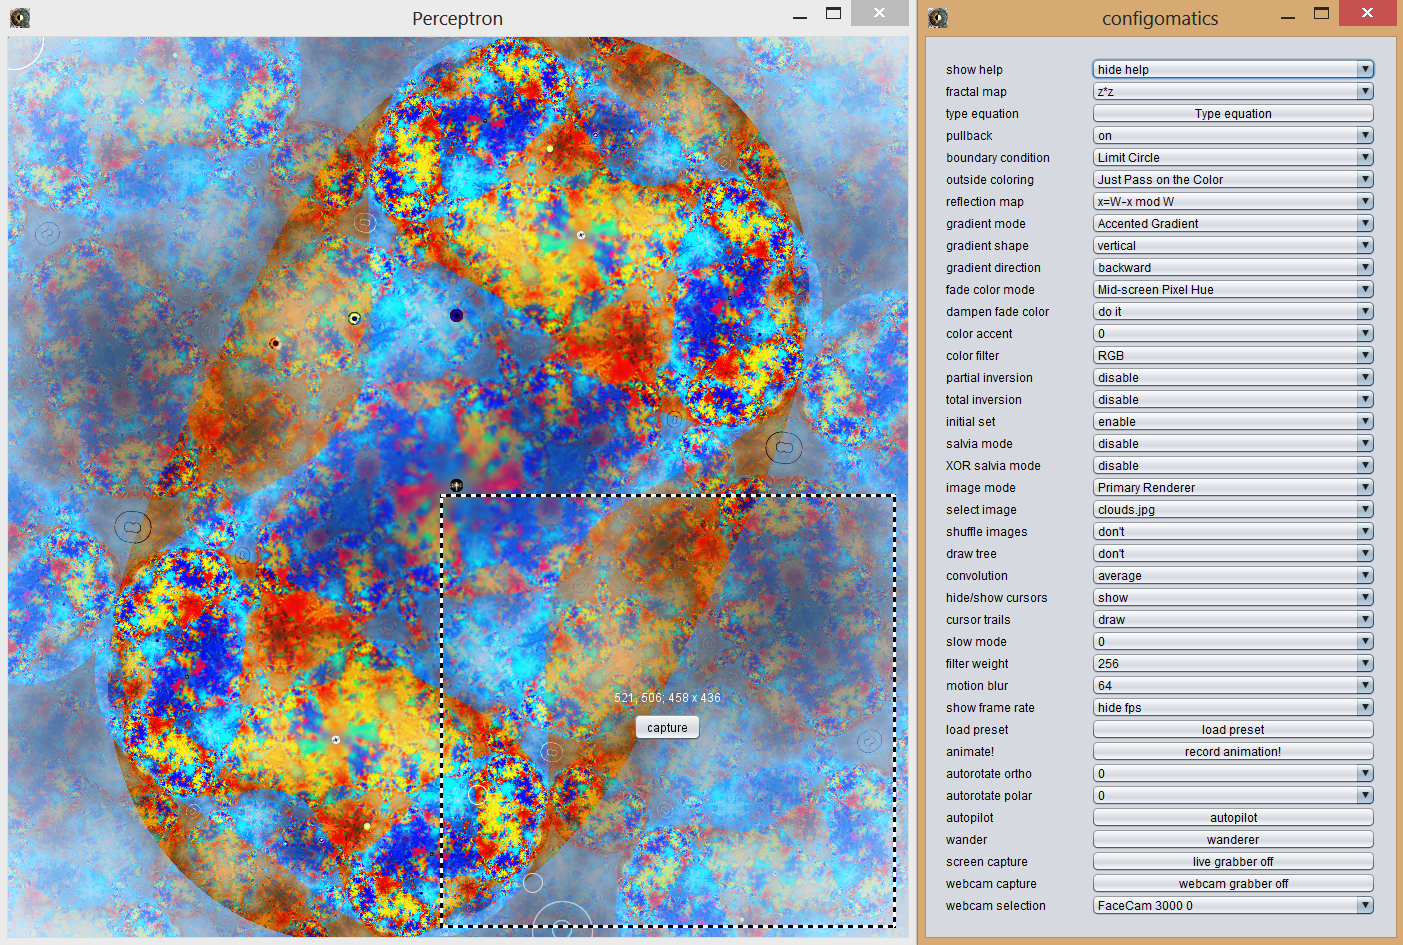Open the filter weight 256 dropdown
Screen dimensions: 1403x945
pyautogui.click(x=1233, y=664)
